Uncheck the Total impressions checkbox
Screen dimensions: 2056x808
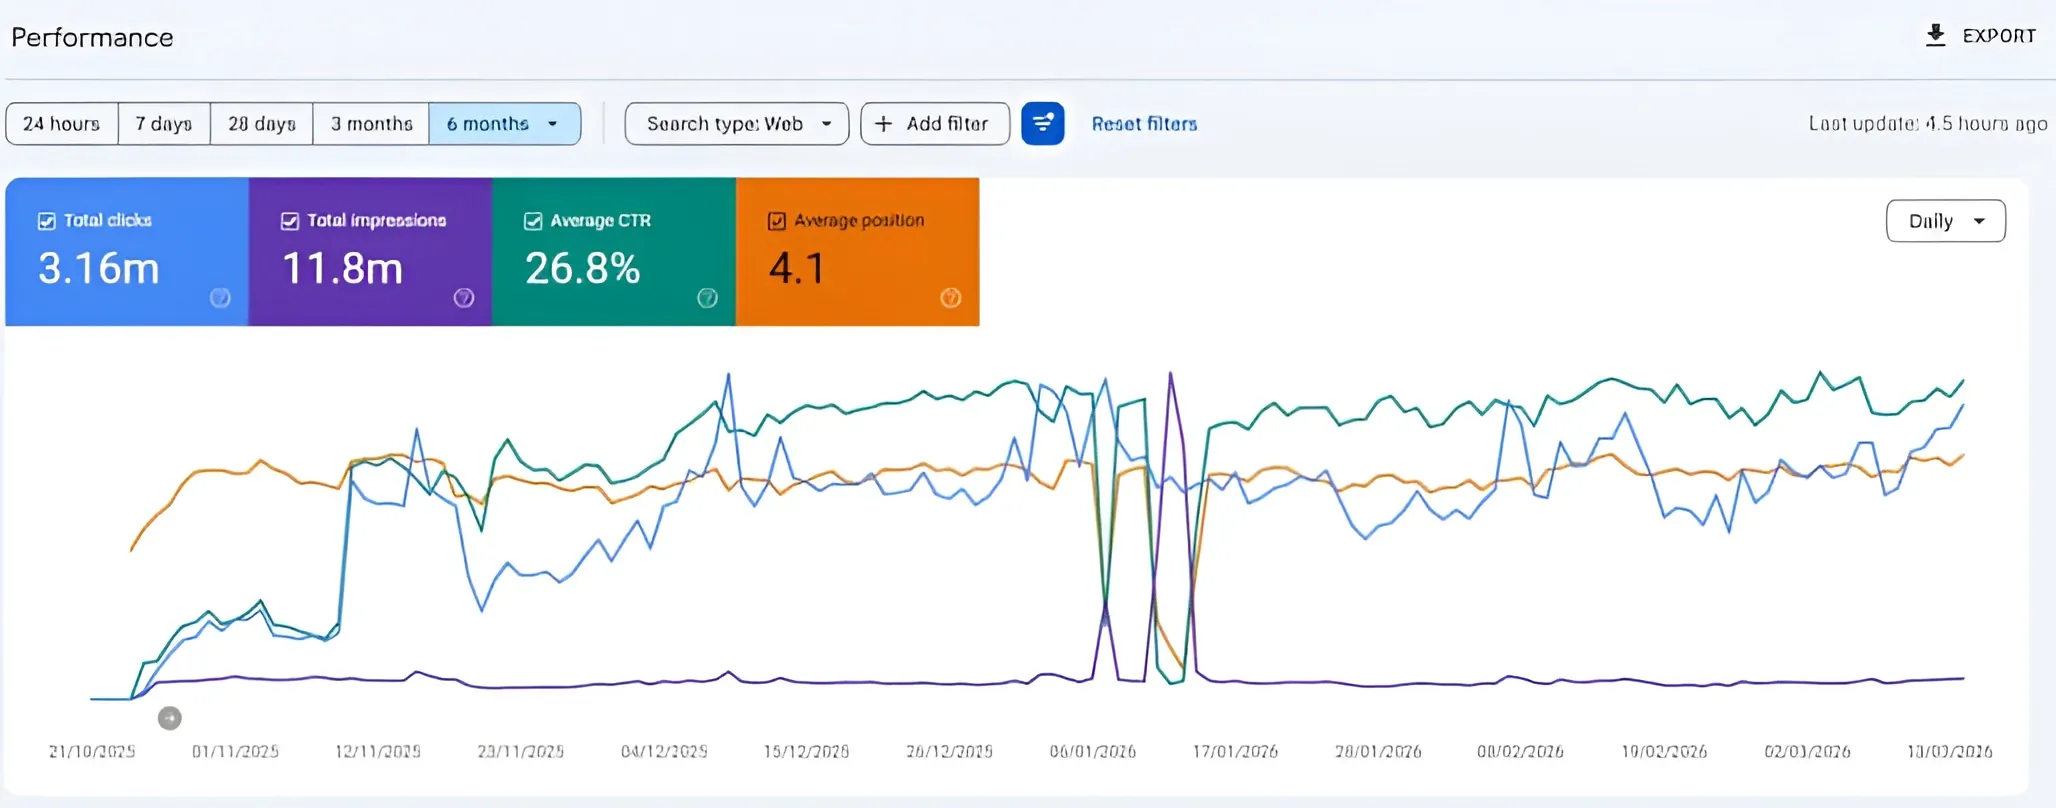[x=290, y=221]
